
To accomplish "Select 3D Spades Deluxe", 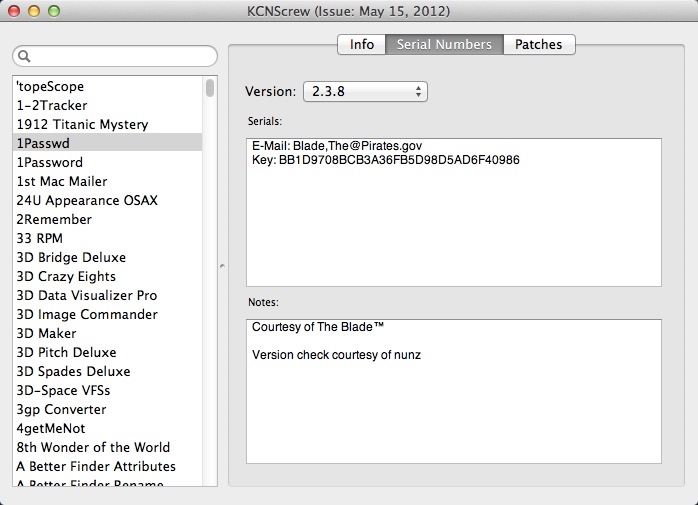I will pos(107,371).
